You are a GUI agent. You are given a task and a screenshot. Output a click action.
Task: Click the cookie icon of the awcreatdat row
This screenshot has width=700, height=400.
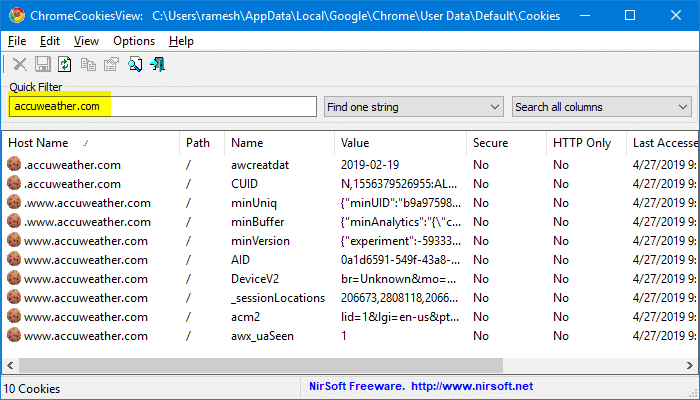pos(14,164)
